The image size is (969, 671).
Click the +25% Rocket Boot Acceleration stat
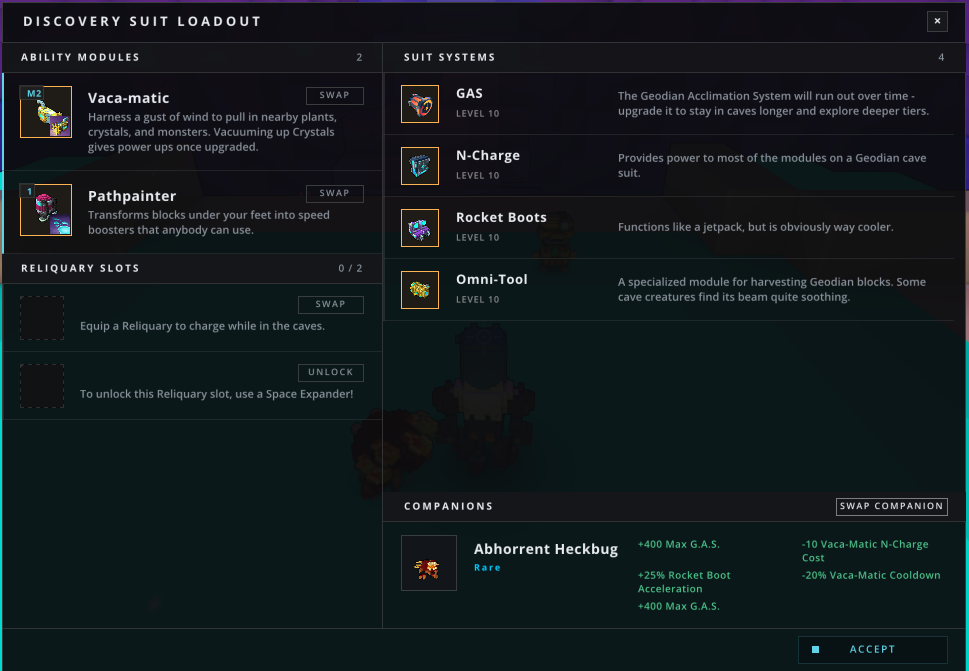point(684,582)
